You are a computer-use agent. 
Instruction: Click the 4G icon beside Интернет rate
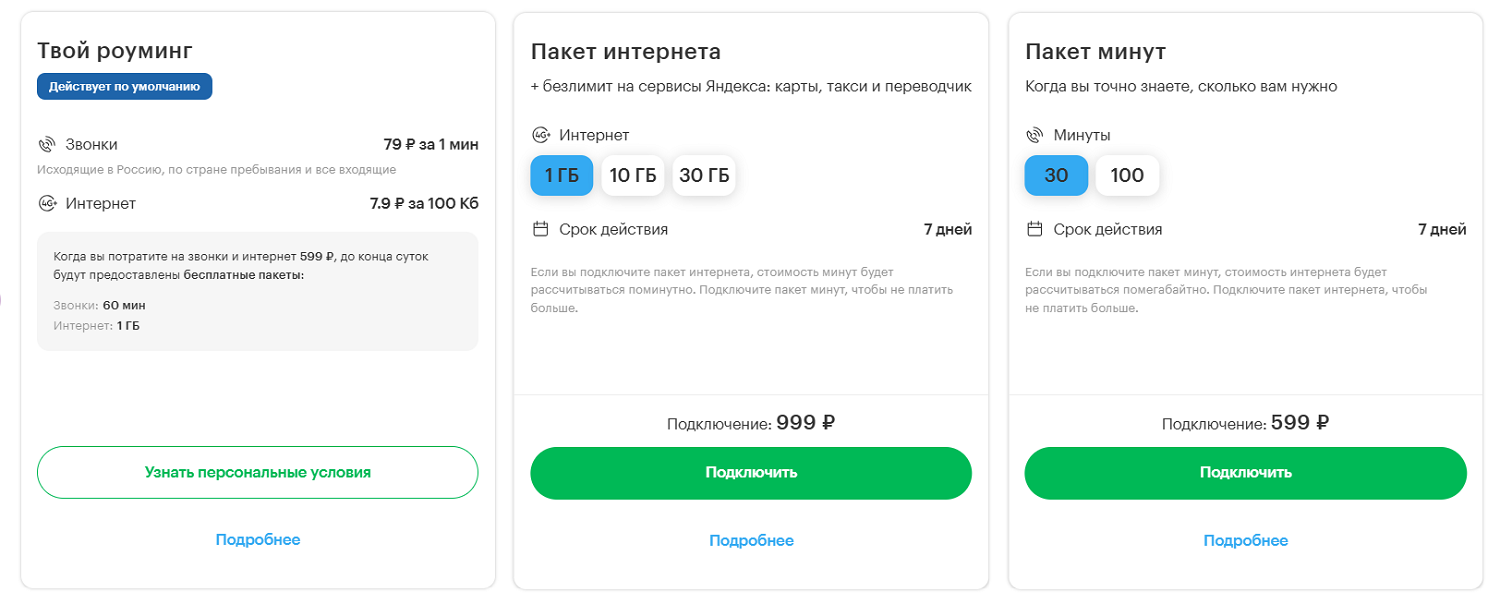pos(47,204)
